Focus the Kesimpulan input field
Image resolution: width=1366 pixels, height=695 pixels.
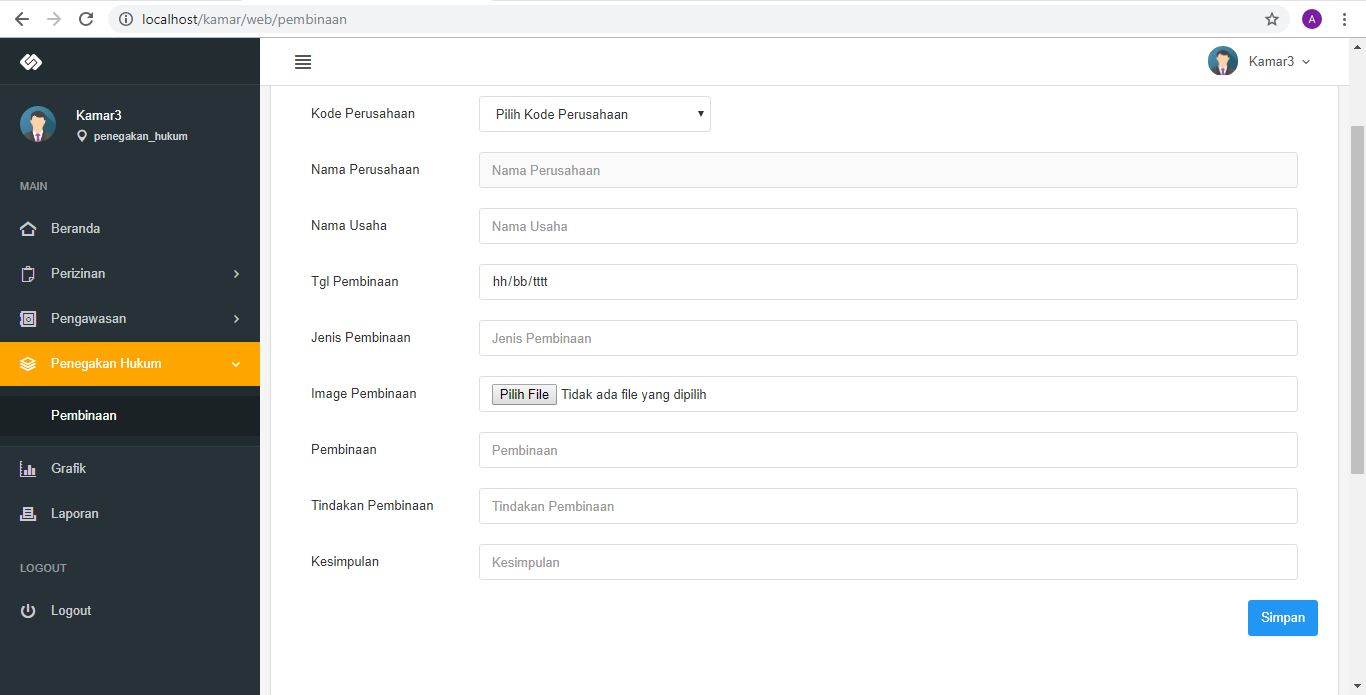pyautogui.click(x=887, y=562)
